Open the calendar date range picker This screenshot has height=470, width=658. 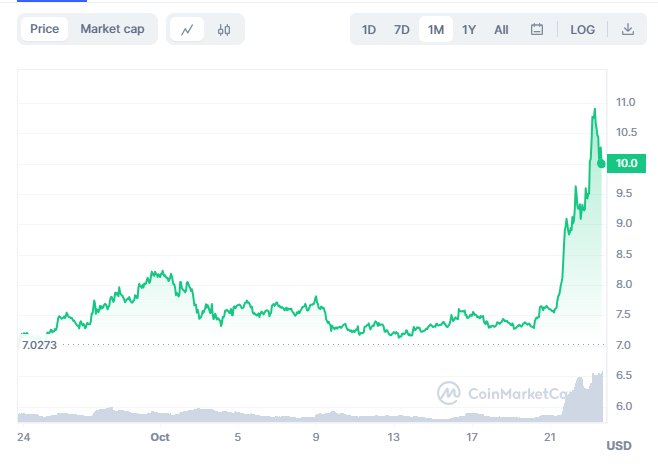click(x=537, y=29)
